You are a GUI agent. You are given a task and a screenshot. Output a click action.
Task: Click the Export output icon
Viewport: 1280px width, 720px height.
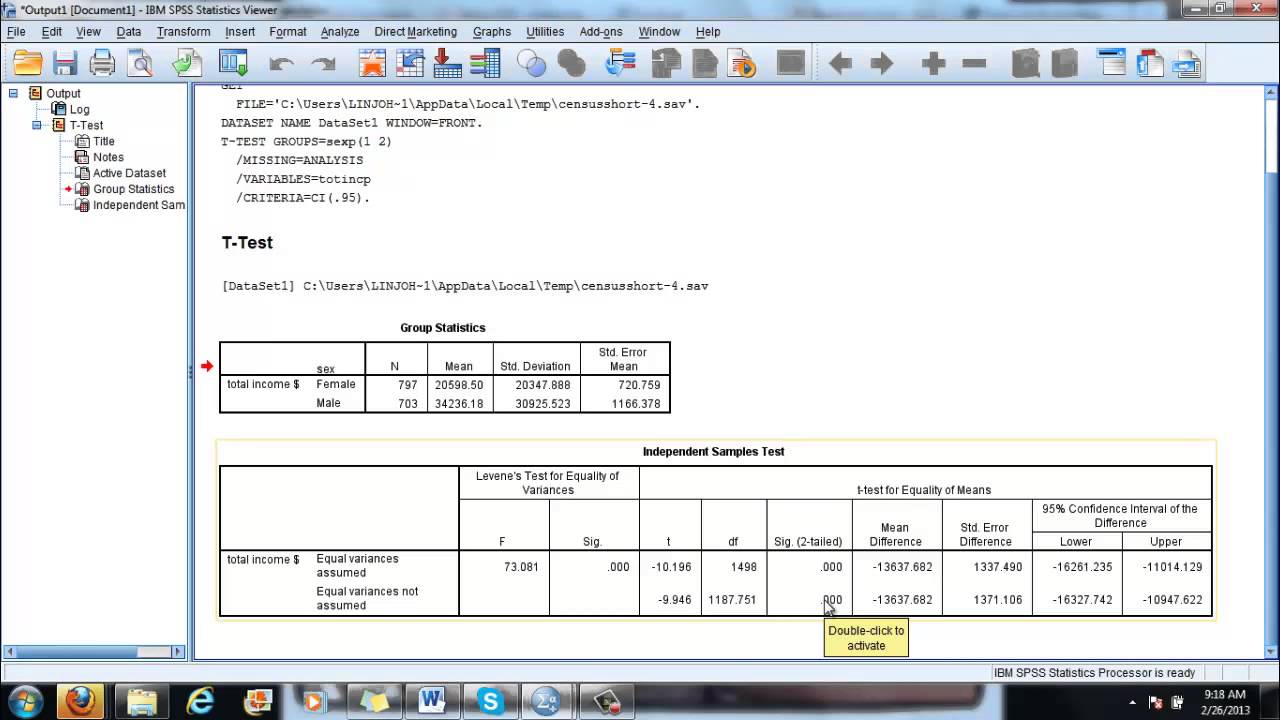[x=187, y=64]
